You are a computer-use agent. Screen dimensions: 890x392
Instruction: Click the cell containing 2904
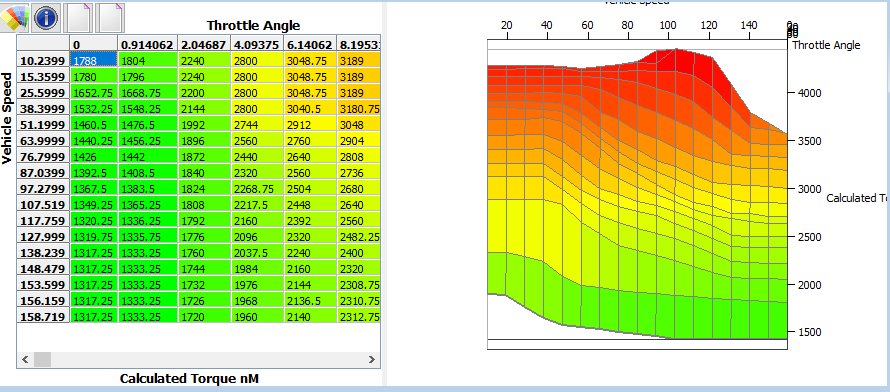pos(359,141)
